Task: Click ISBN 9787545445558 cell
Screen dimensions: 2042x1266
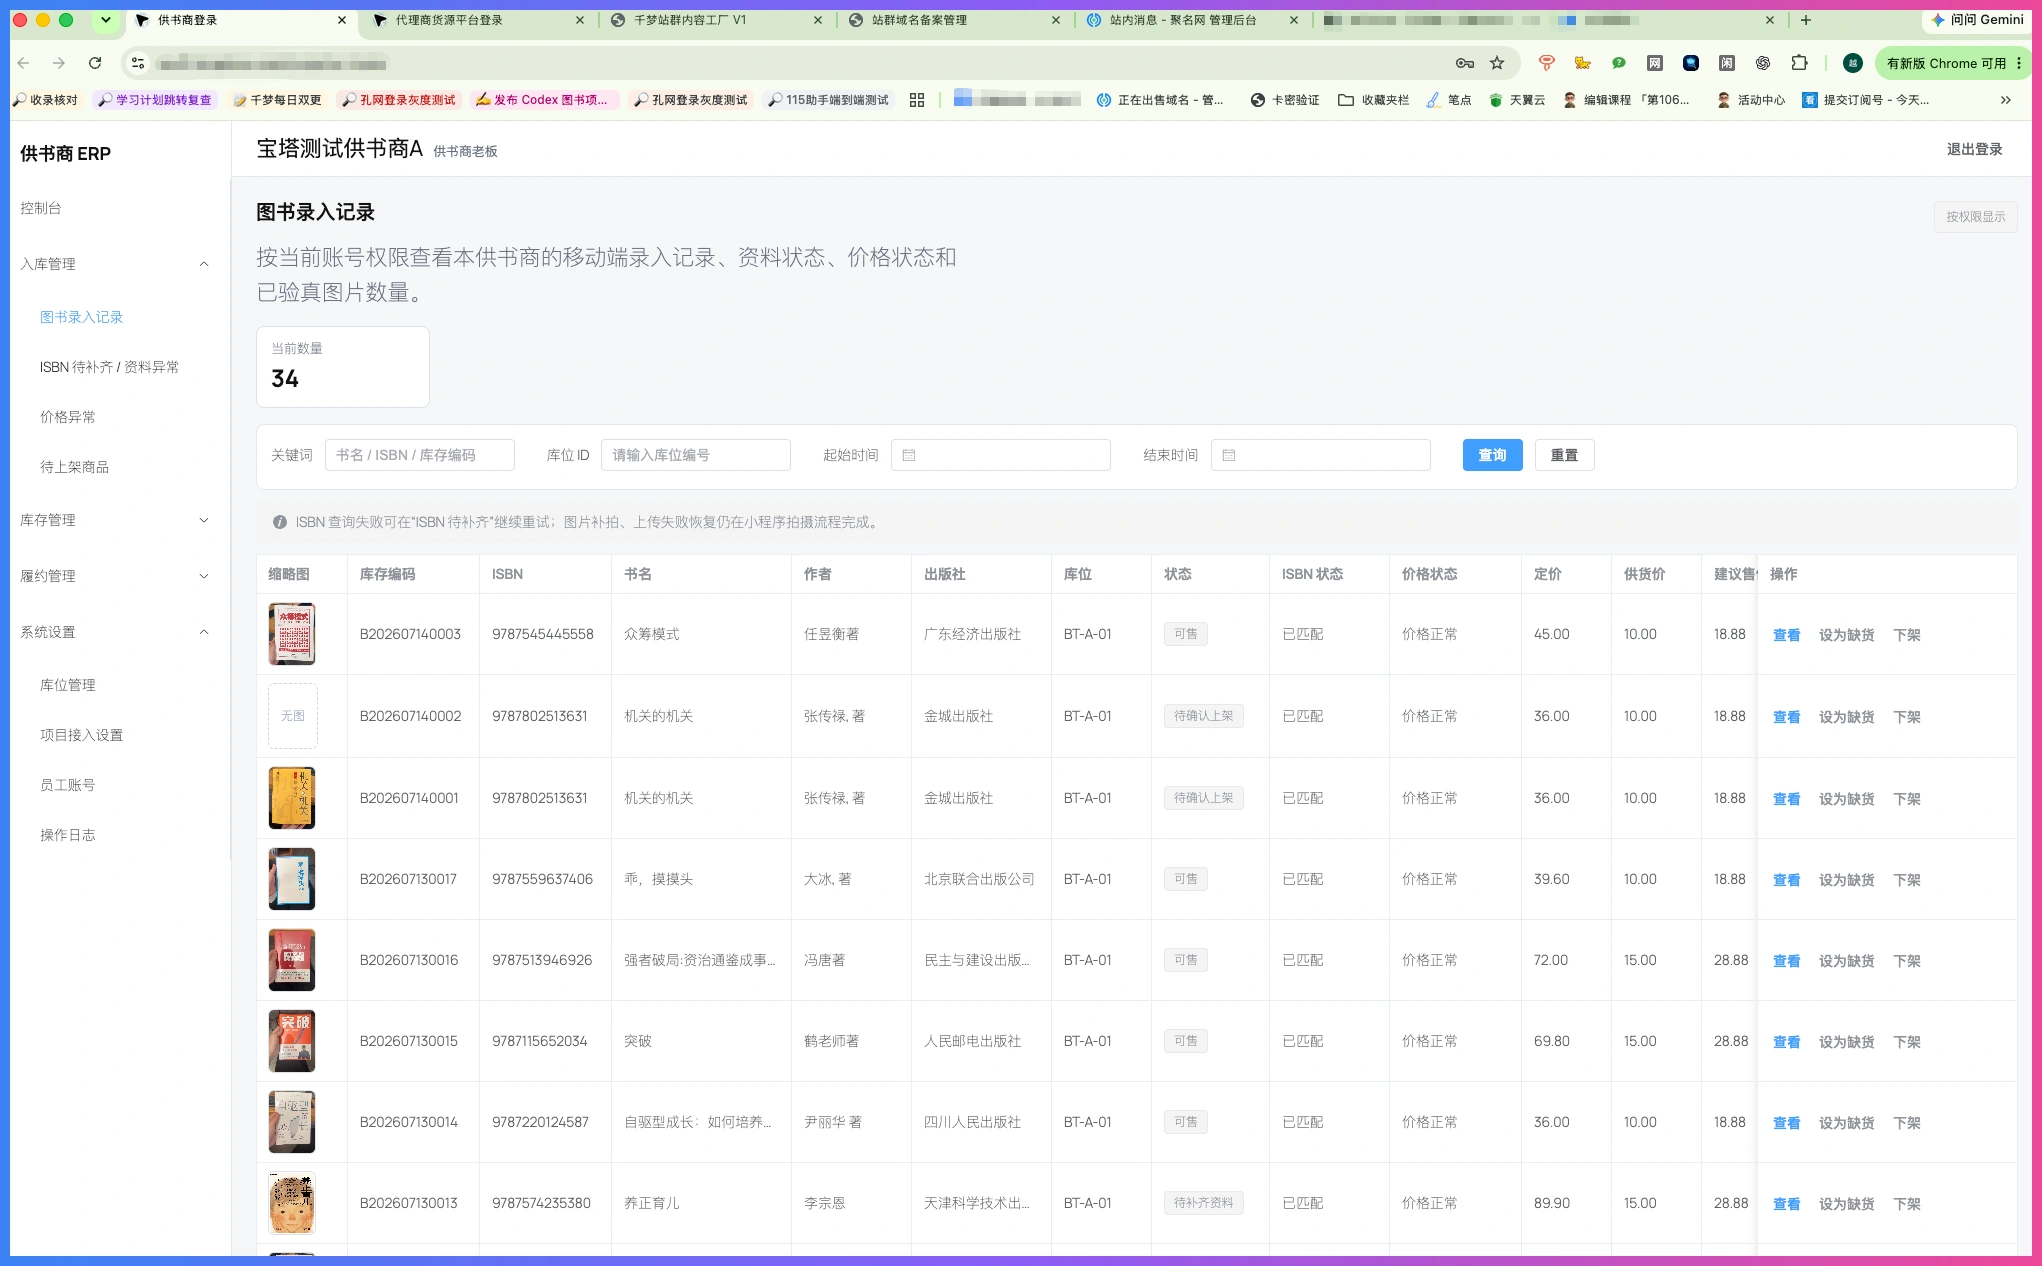Action: tap(543, 634)
